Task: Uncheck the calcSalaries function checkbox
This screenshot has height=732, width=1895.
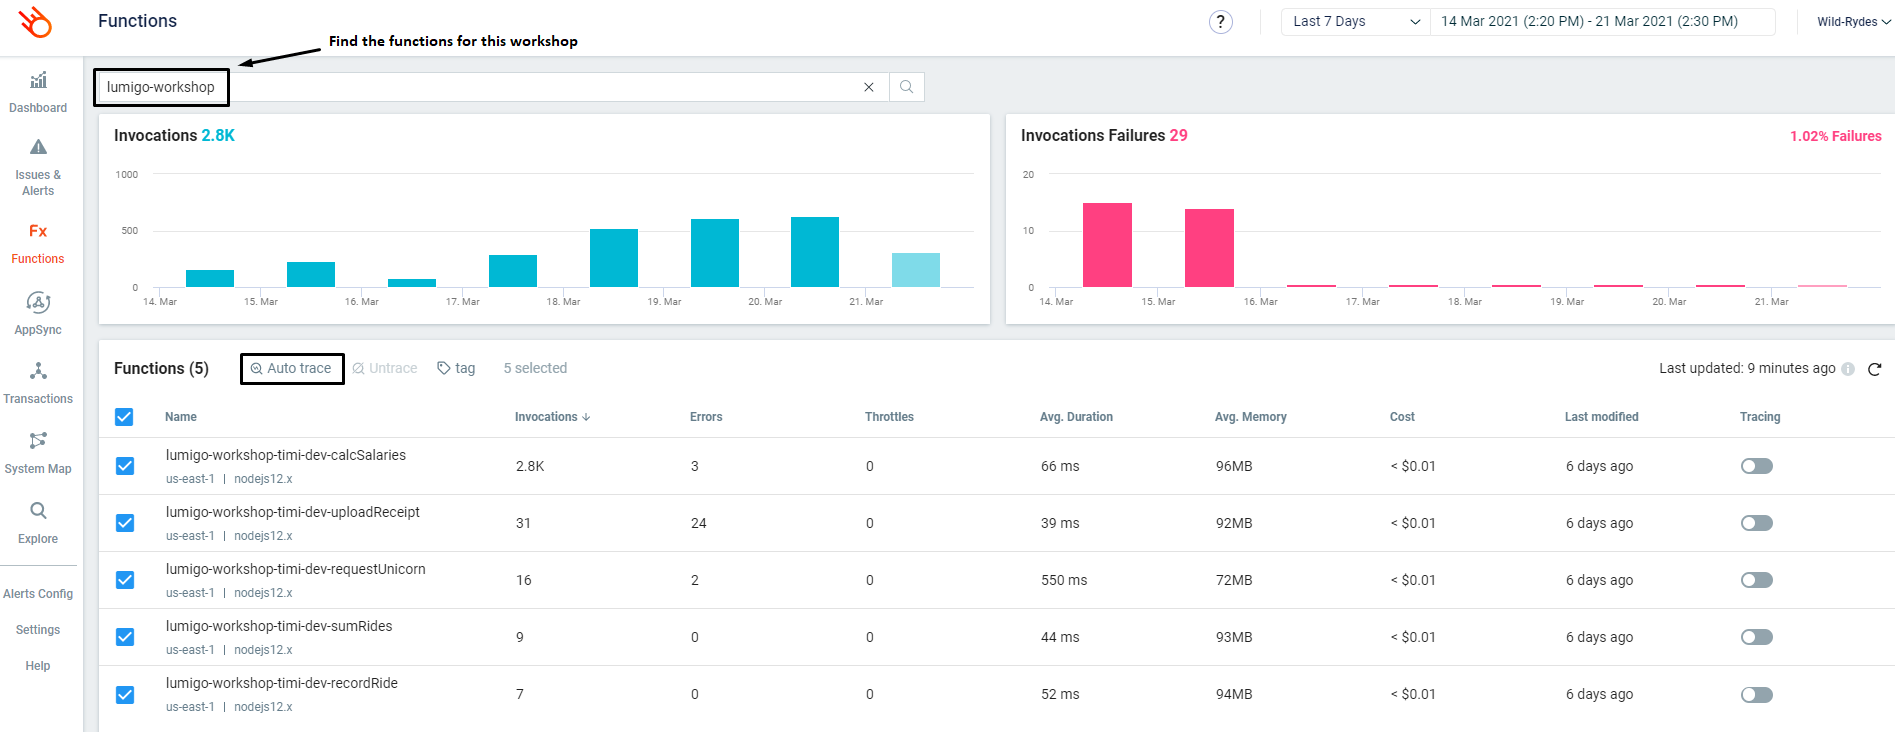Action: click(125, 466)
